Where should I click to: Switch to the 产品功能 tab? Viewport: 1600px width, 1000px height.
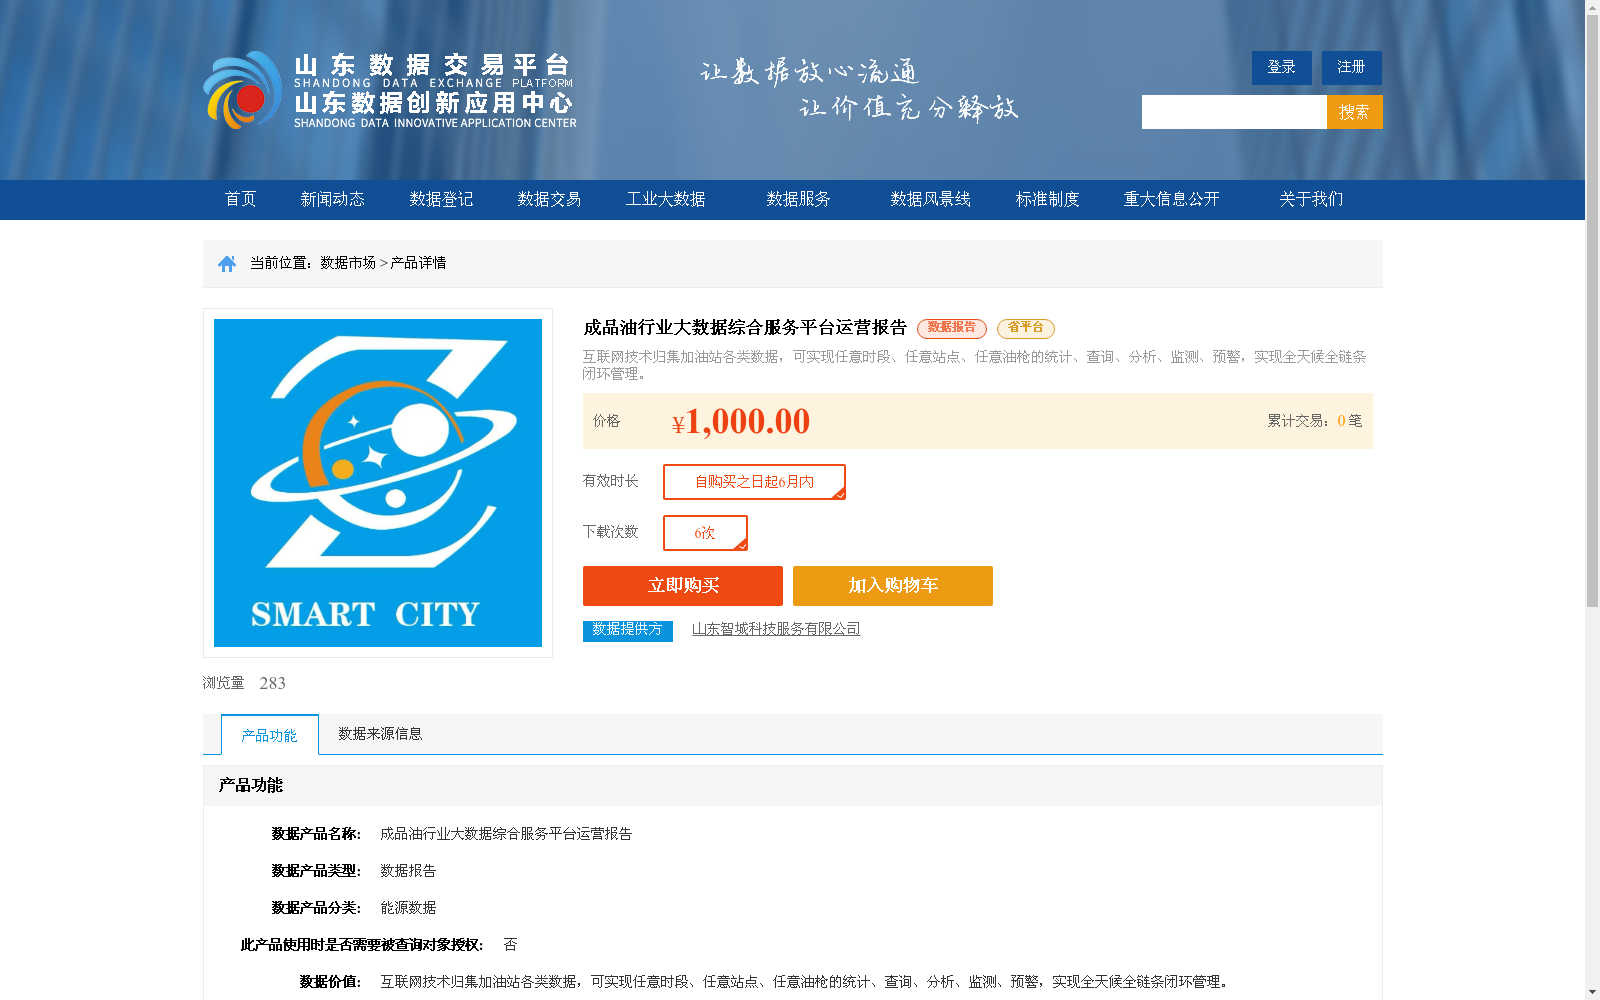[x=270, y=735]
